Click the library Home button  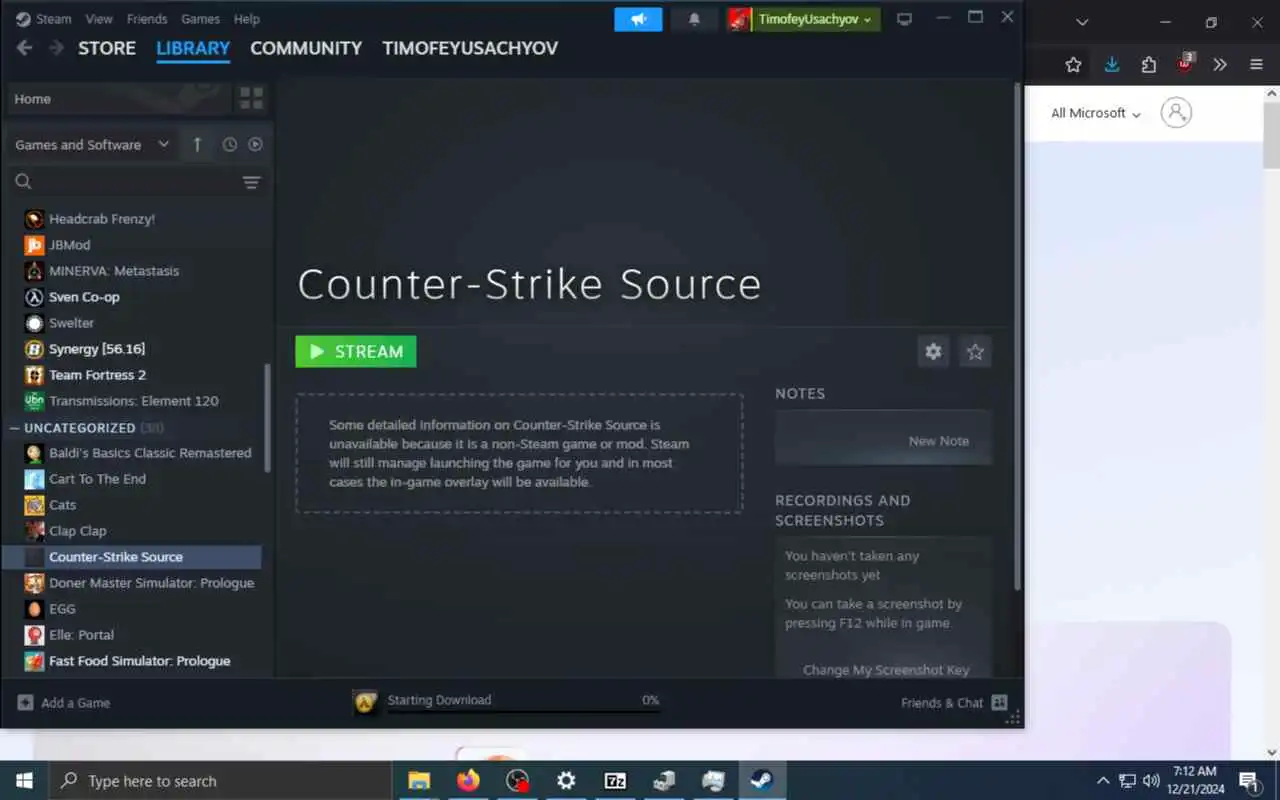coord(119,99)
